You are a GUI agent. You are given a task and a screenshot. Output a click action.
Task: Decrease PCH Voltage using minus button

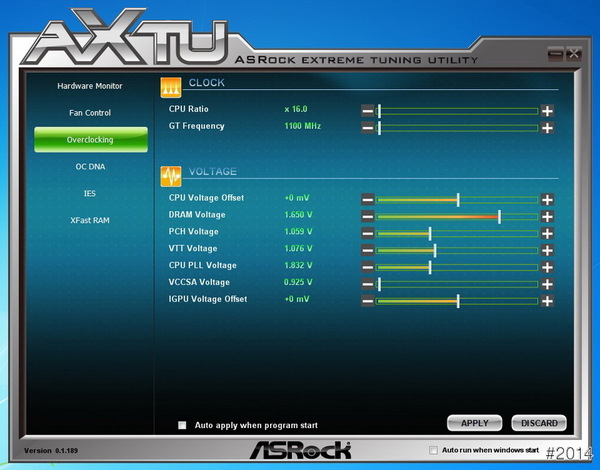click(367, 233)
